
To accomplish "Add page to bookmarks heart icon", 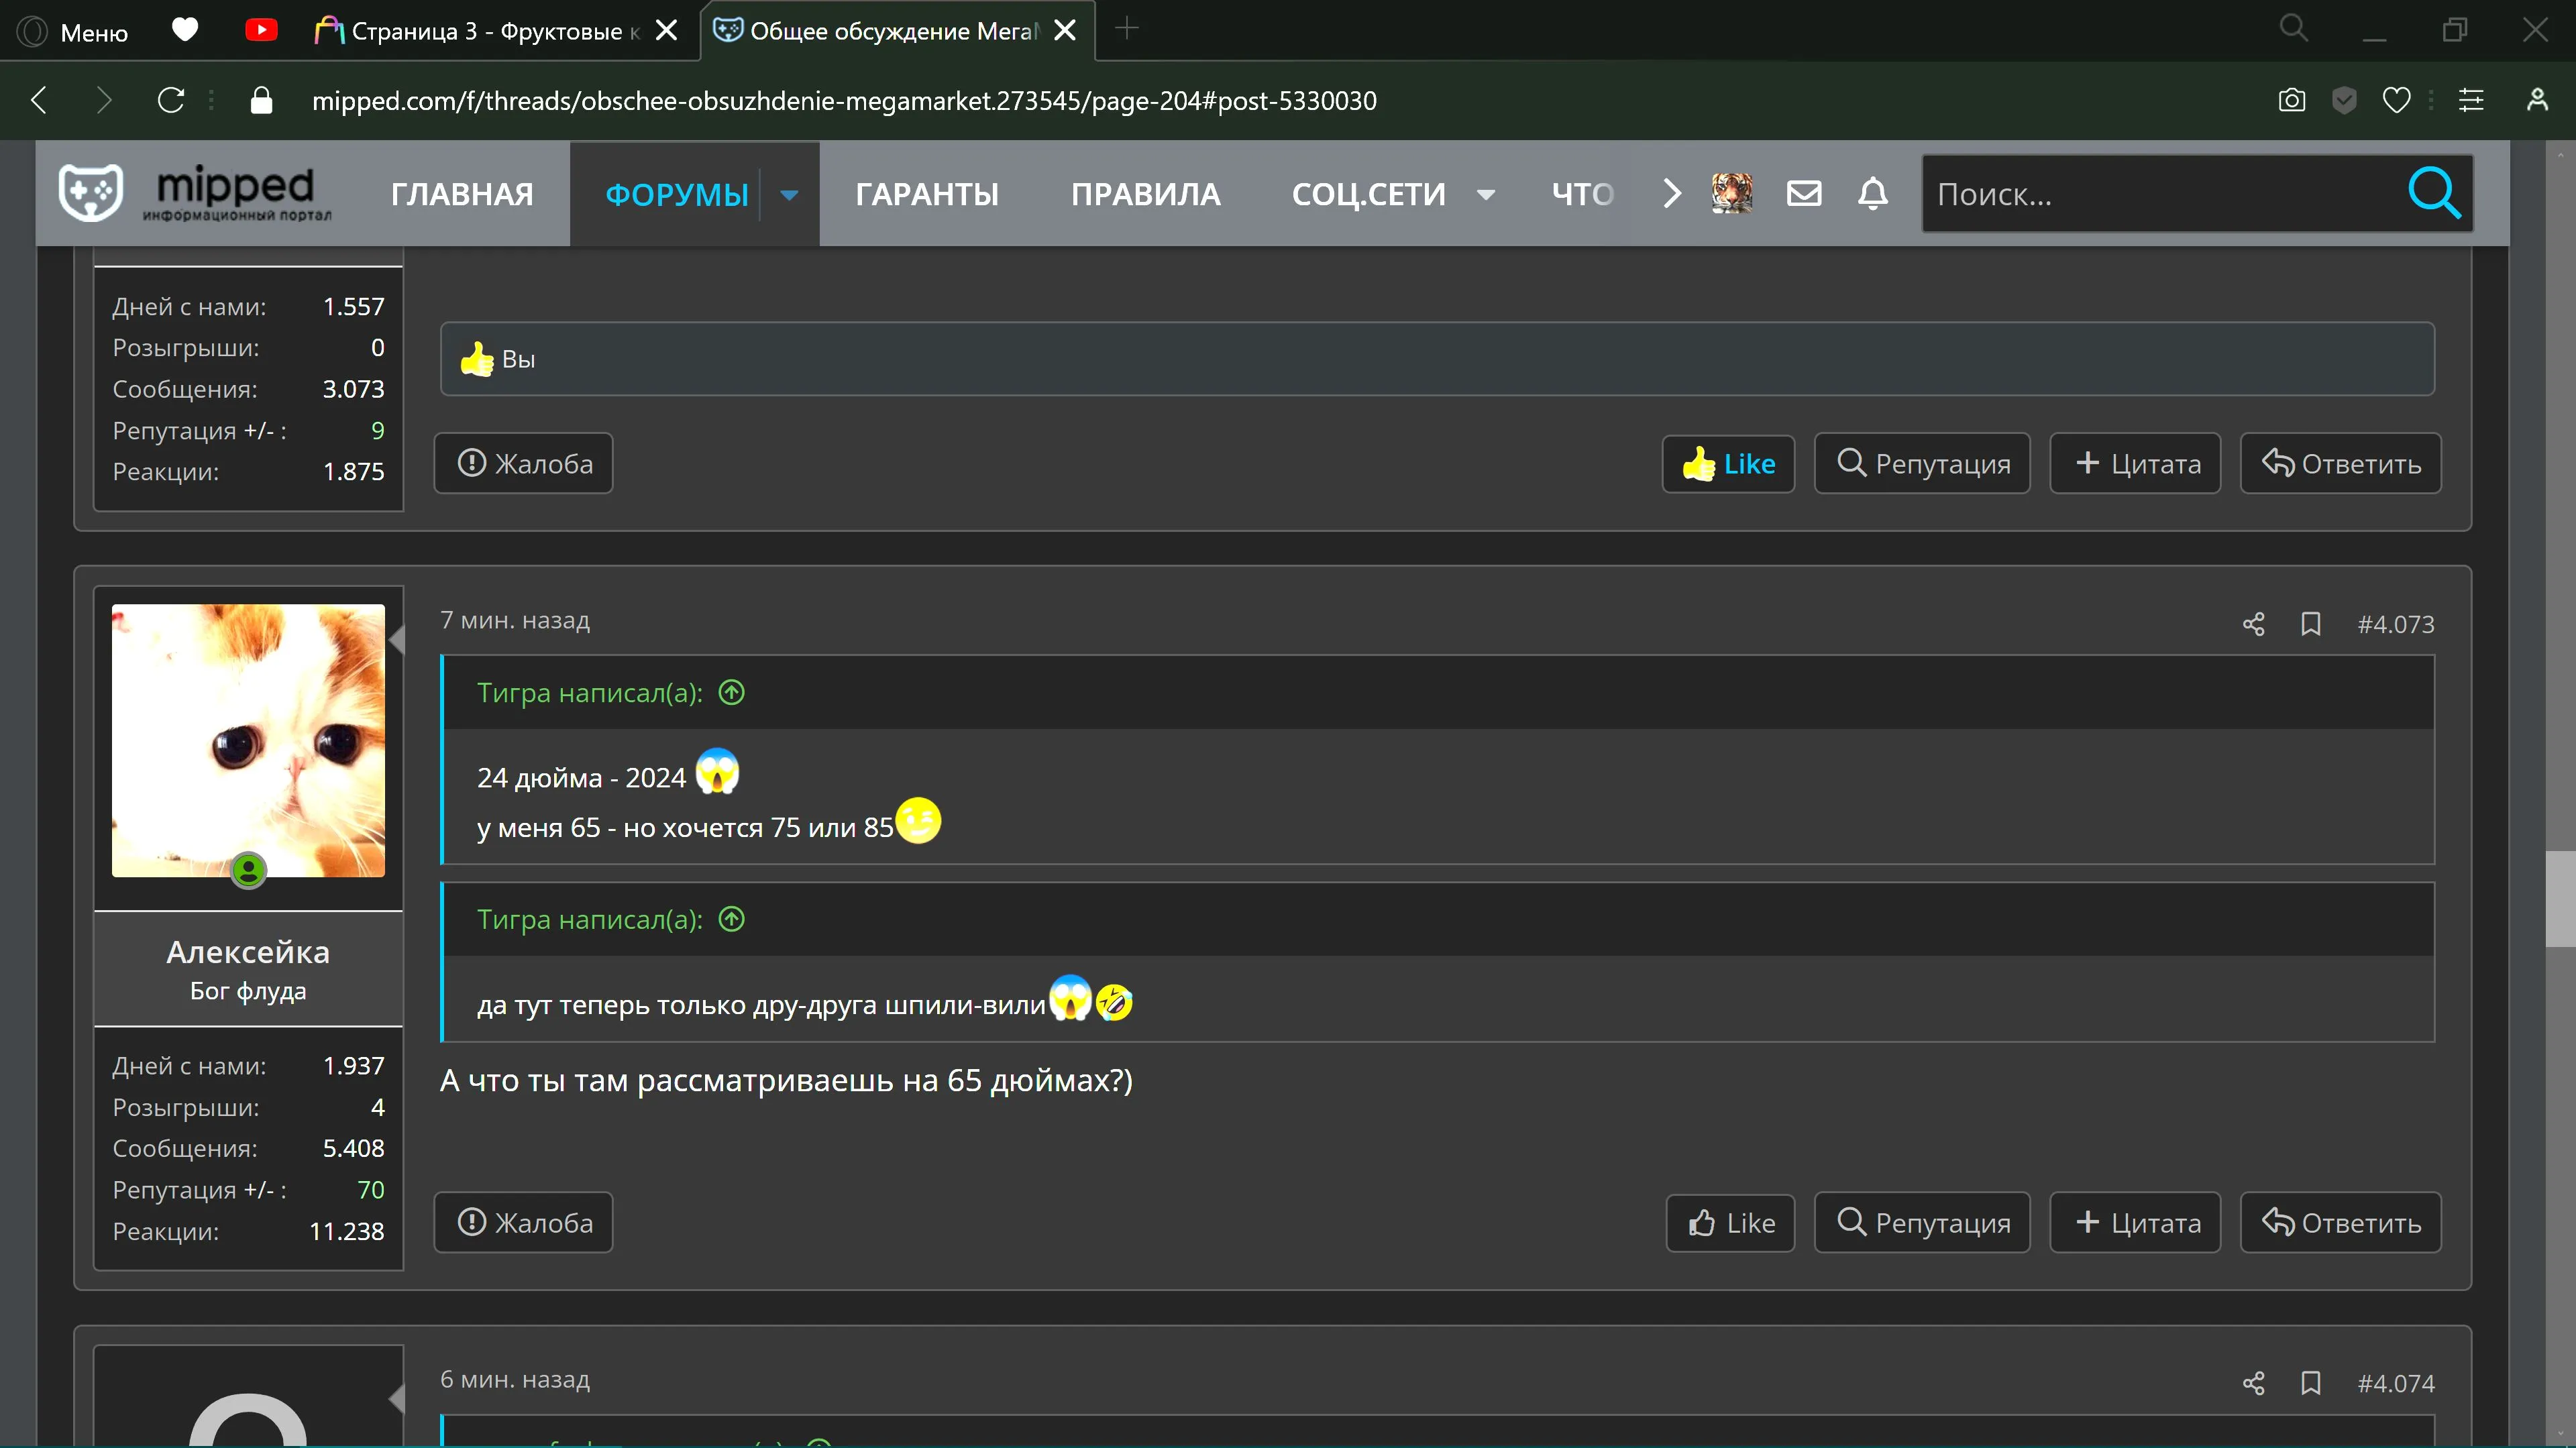I will (x=2397, y=100).
